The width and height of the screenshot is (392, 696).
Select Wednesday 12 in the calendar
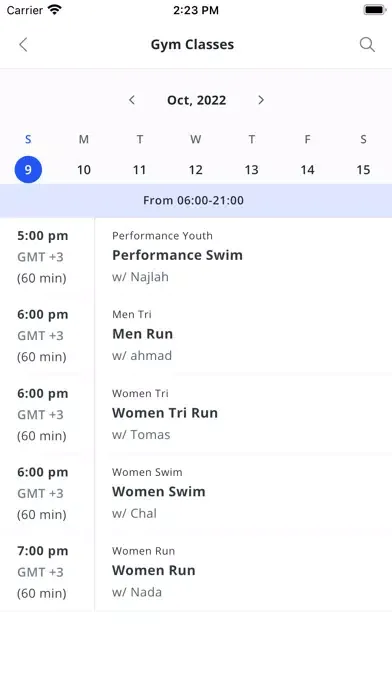195,170
